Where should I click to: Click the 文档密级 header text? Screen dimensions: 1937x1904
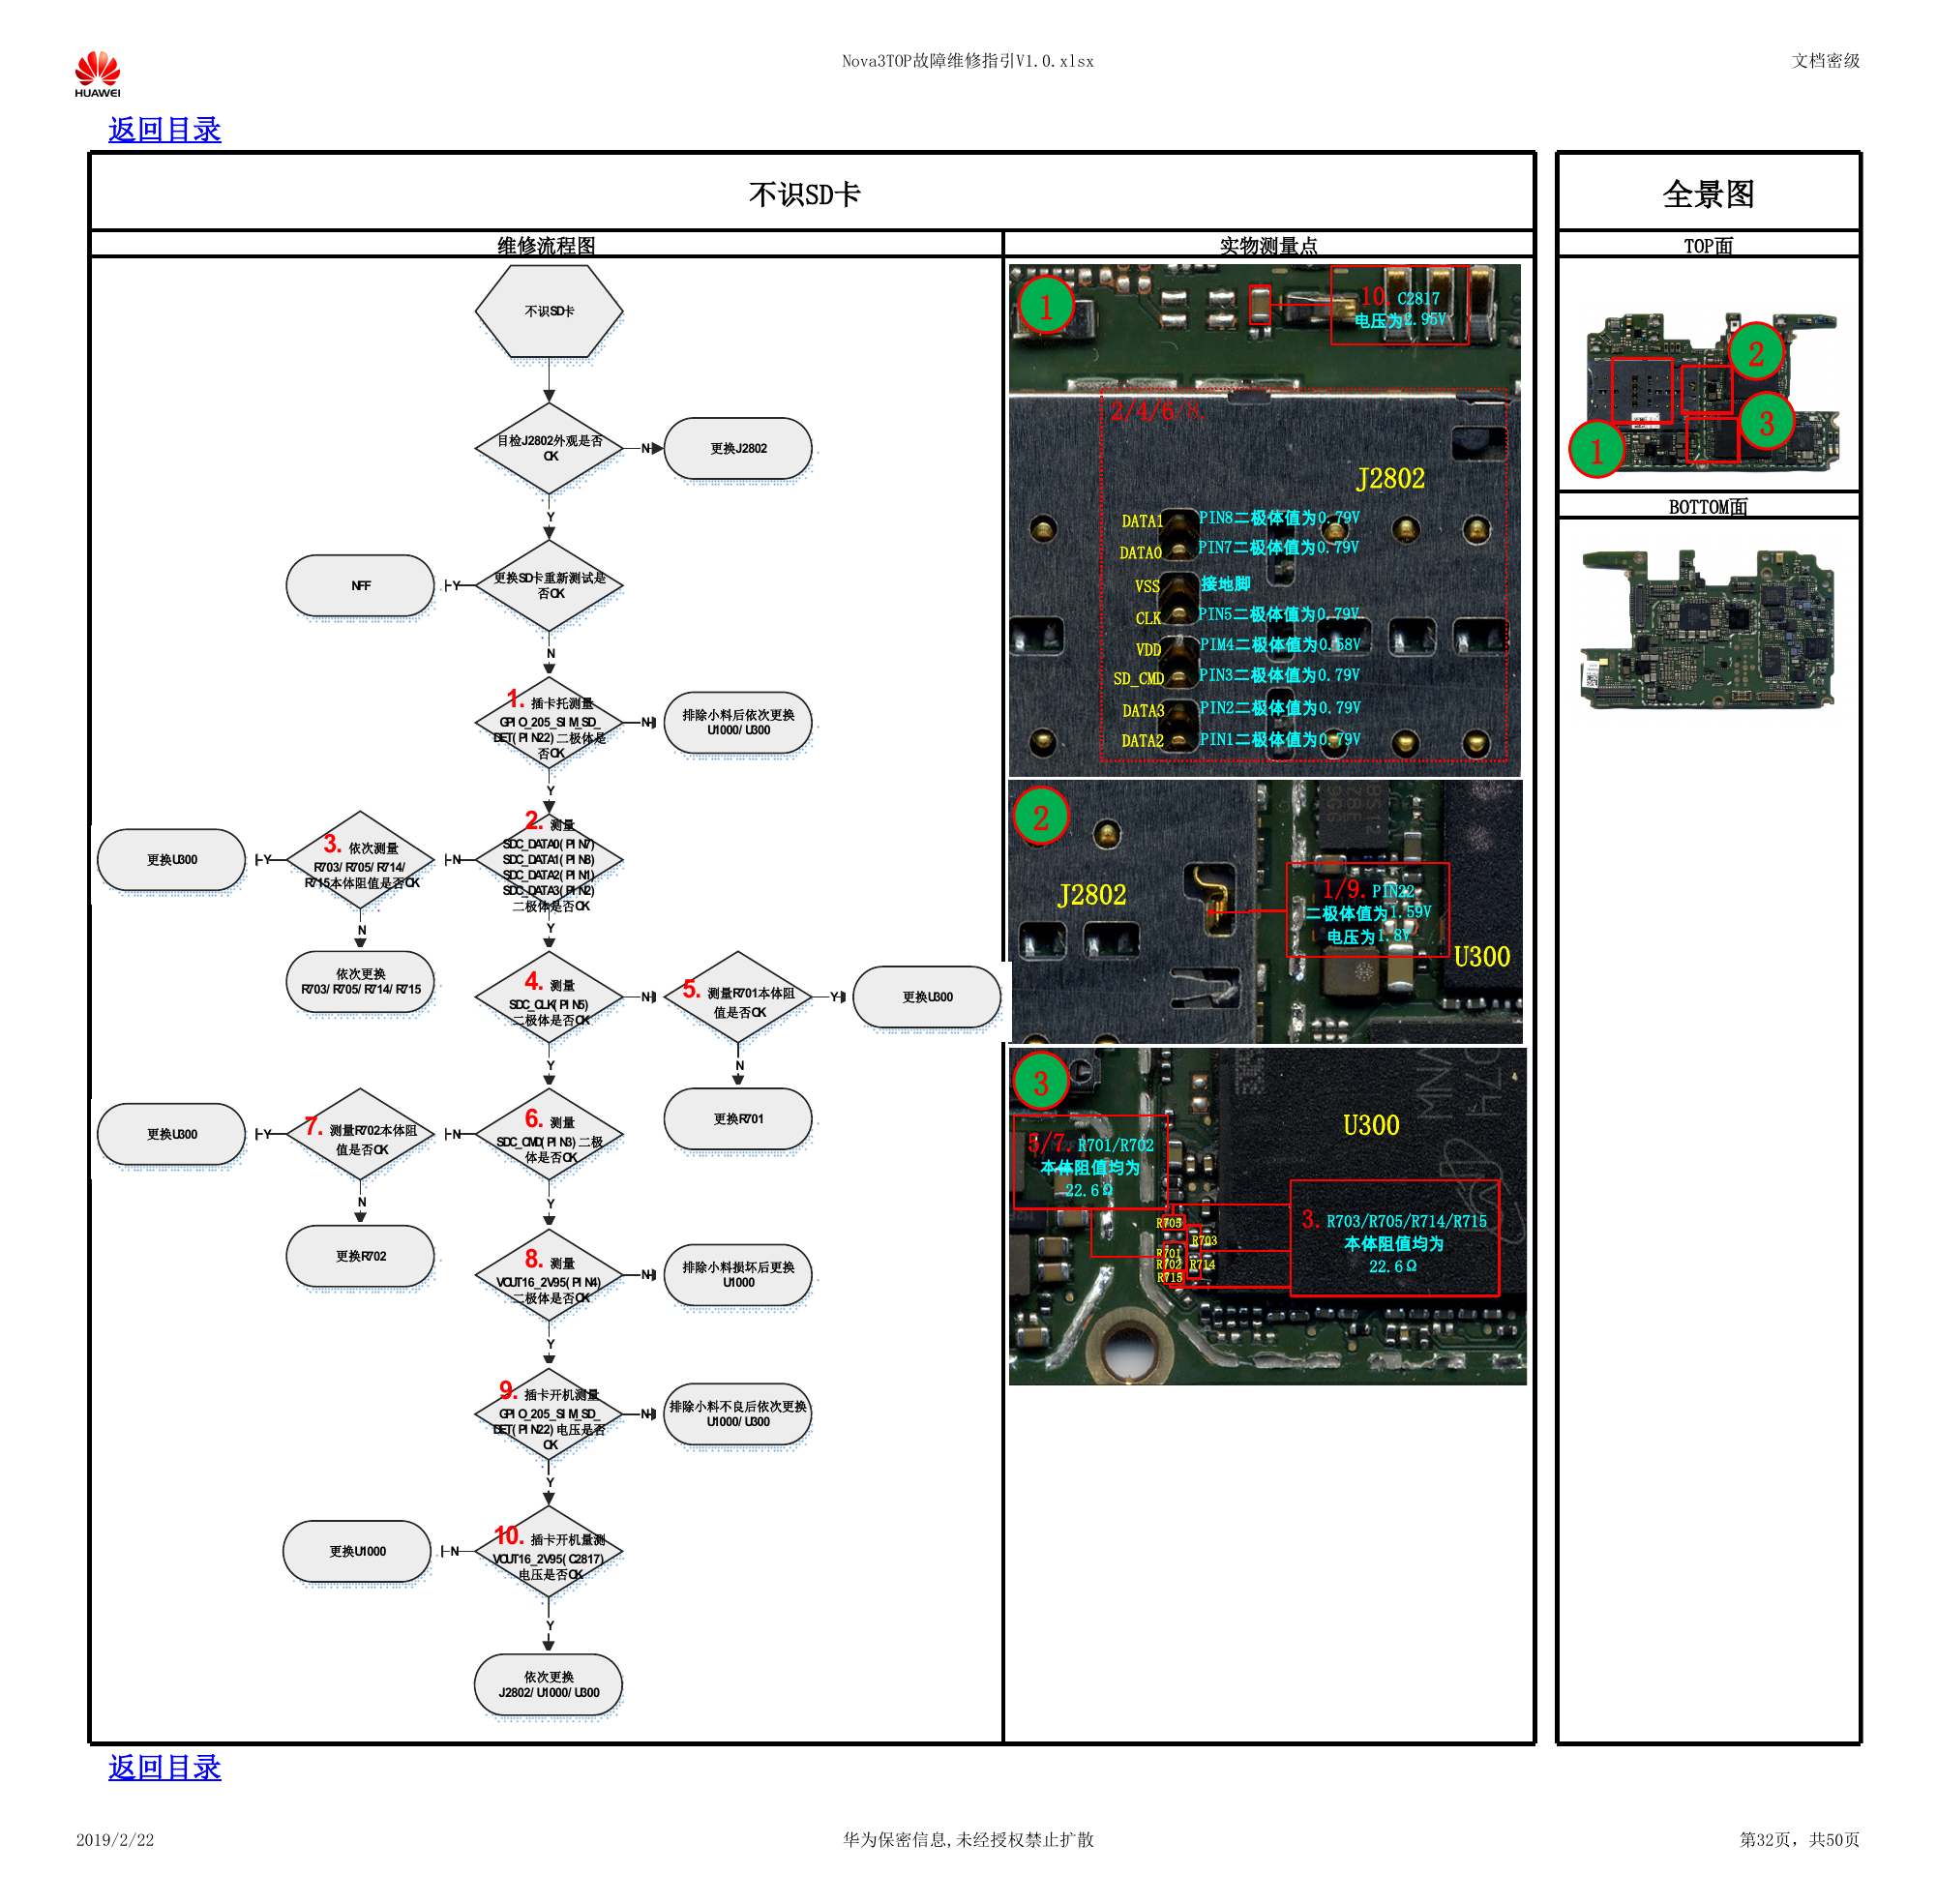(x=1825, y=61)
